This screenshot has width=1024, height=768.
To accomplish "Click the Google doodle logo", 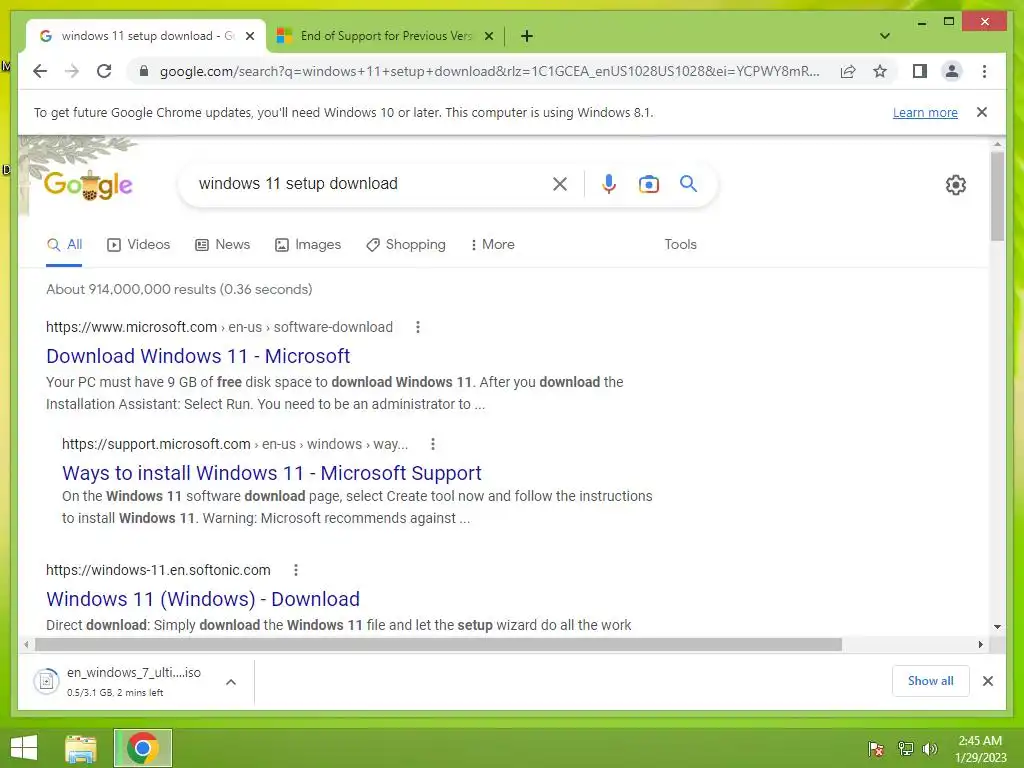I will click(x=88, y=185).
